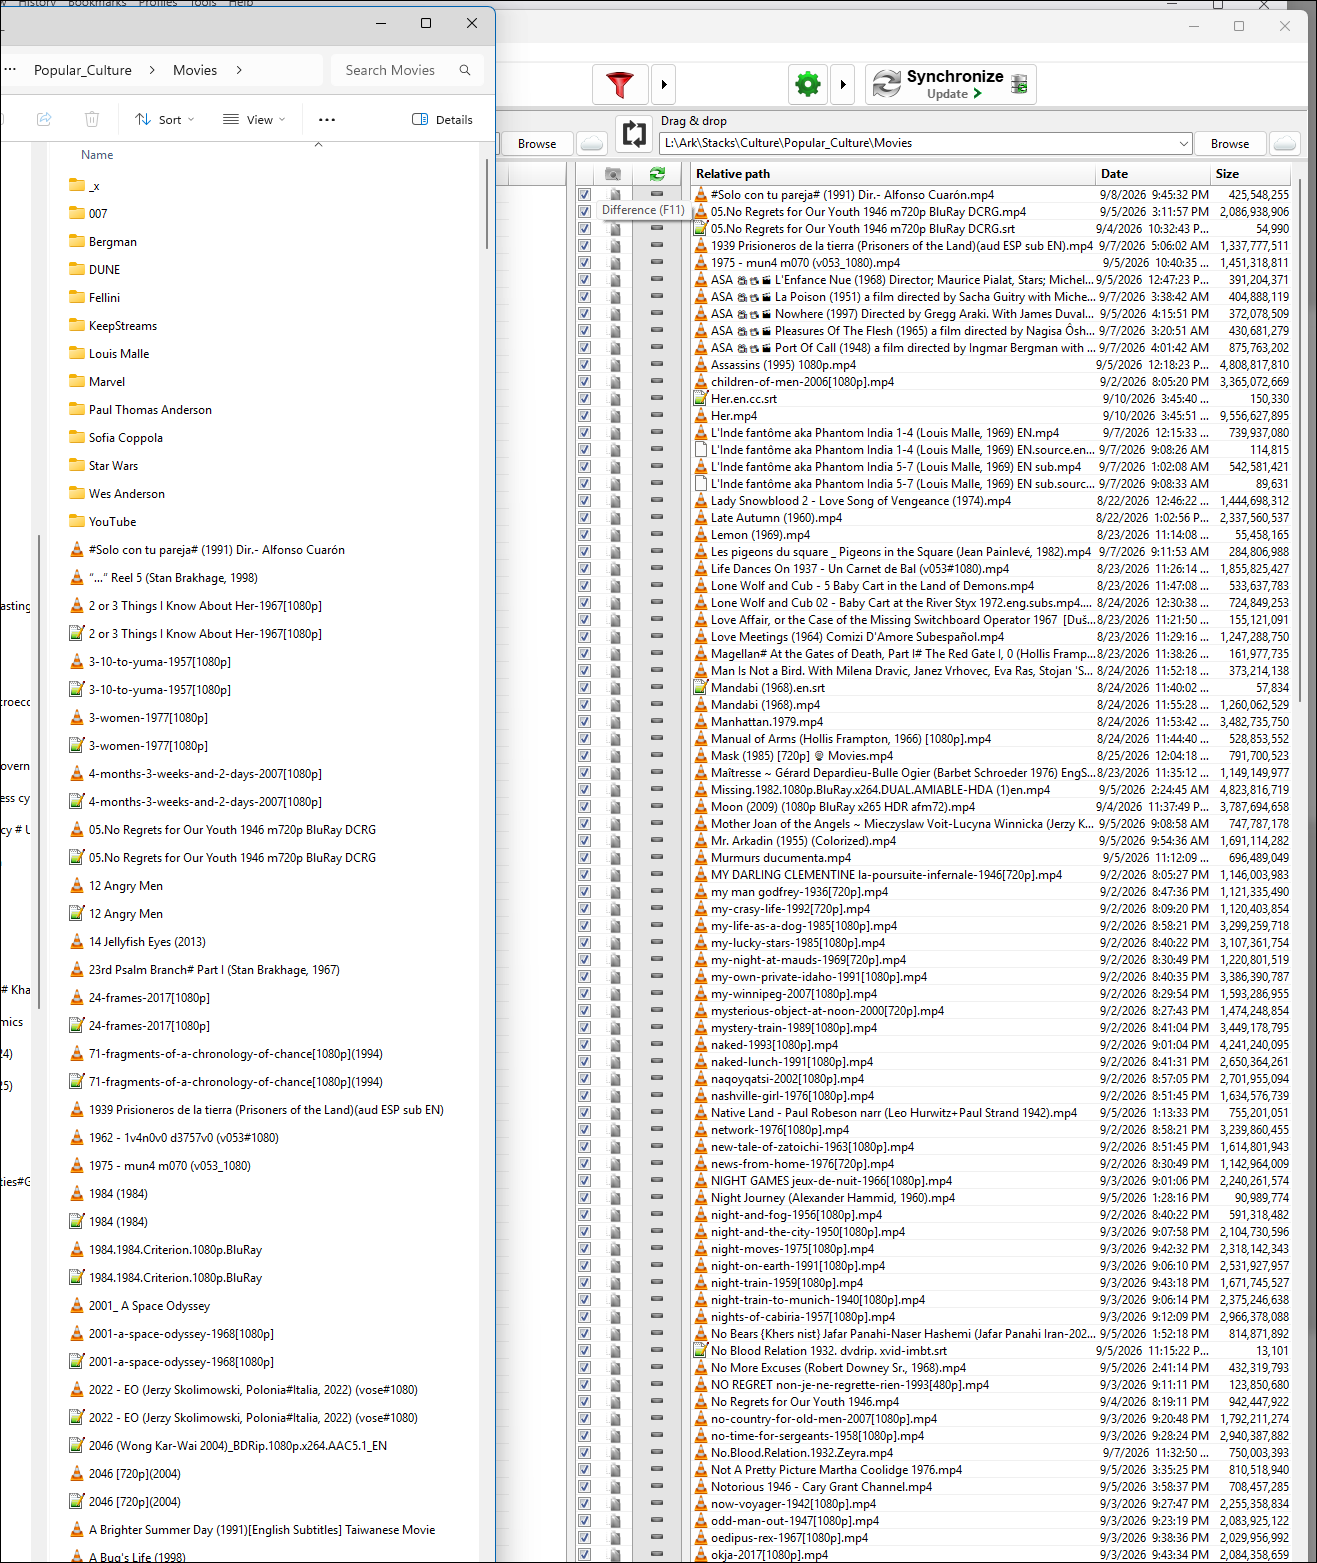The image size is (1317, 1563).
Task: Toggle checkbox for Manhattan.1979.mp4 row
Action: tap(584, 722)
